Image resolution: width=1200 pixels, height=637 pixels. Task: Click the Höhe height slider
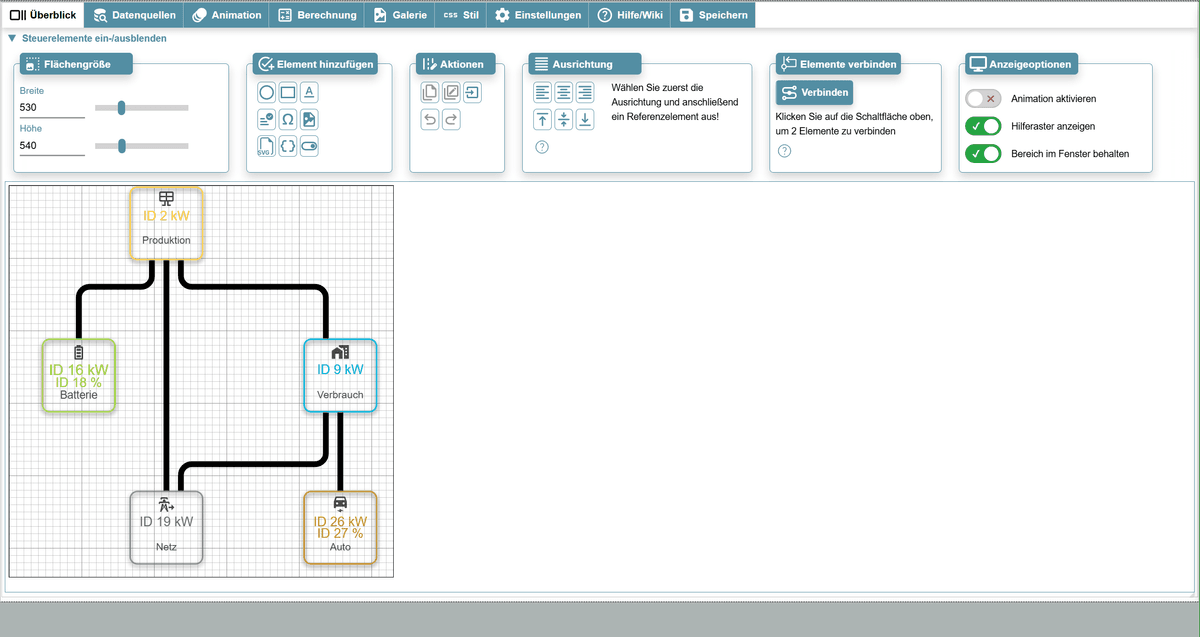pos(141,146)
